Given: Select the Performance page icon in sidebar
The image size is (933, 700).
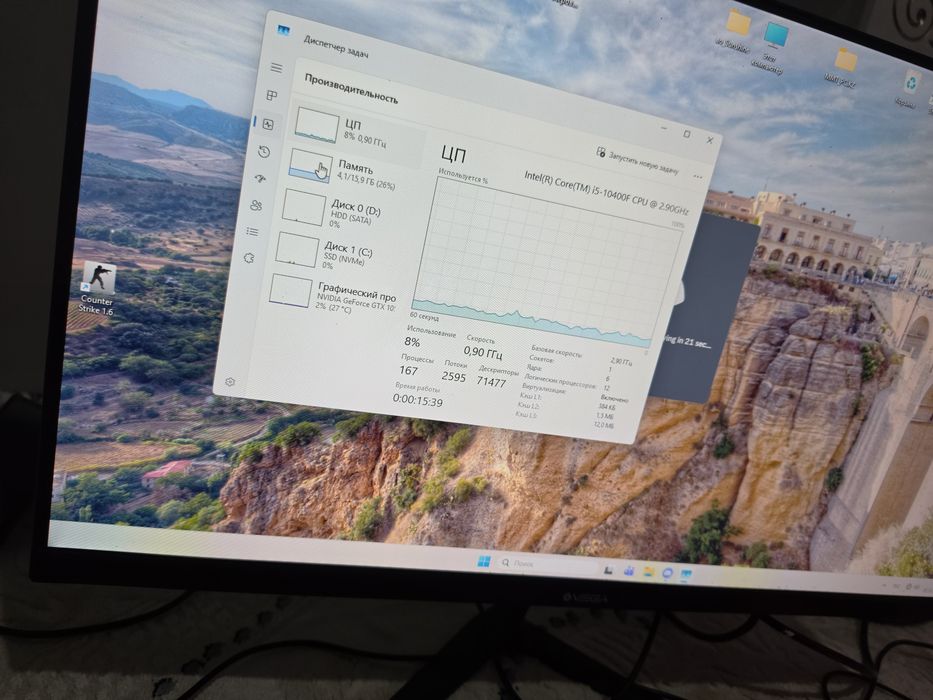Looking at the screenshot, I should click(x=268, y=124).
